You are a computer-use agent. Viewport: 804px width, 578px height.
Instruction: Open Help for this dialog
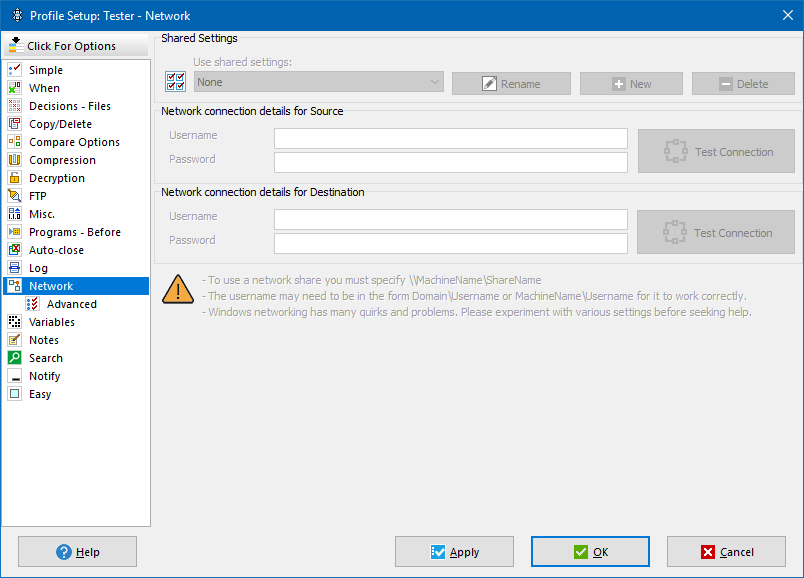(78, 552)
